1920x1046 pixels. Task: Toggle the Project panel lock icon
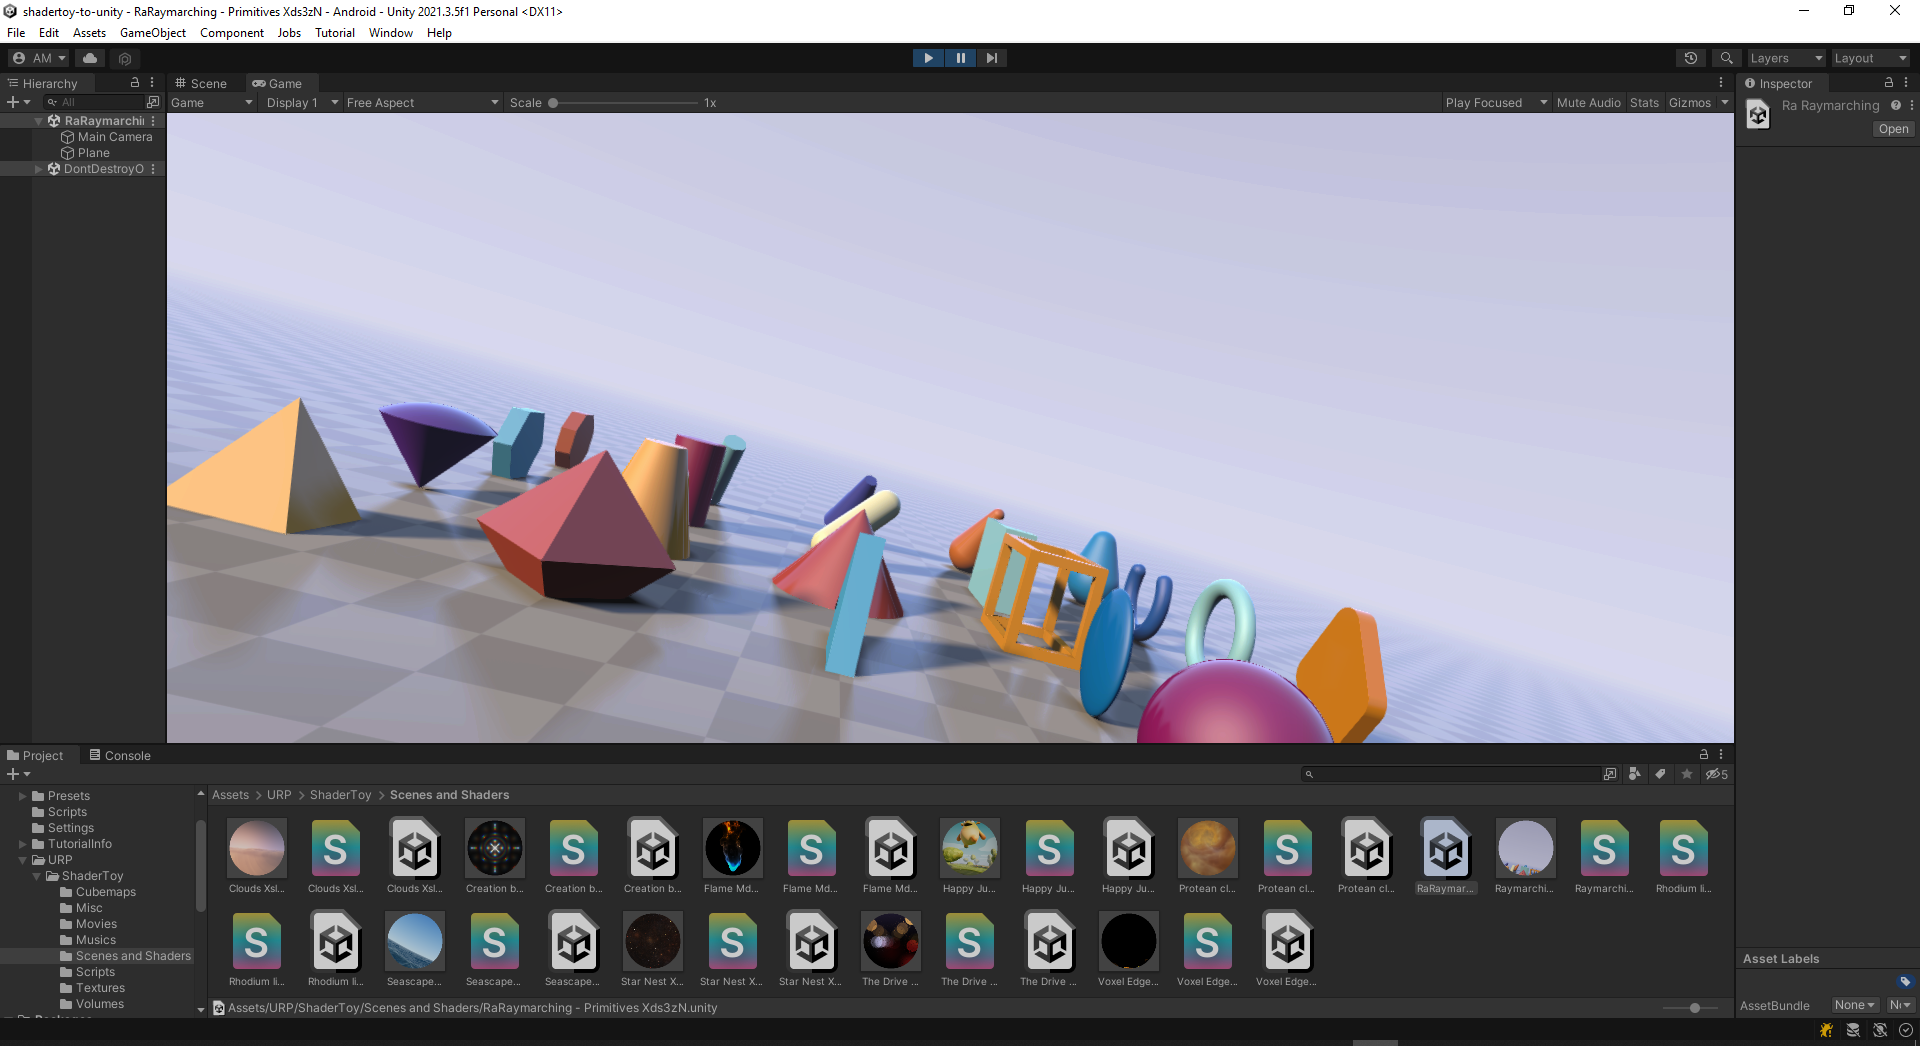(x=1704, y=755)
